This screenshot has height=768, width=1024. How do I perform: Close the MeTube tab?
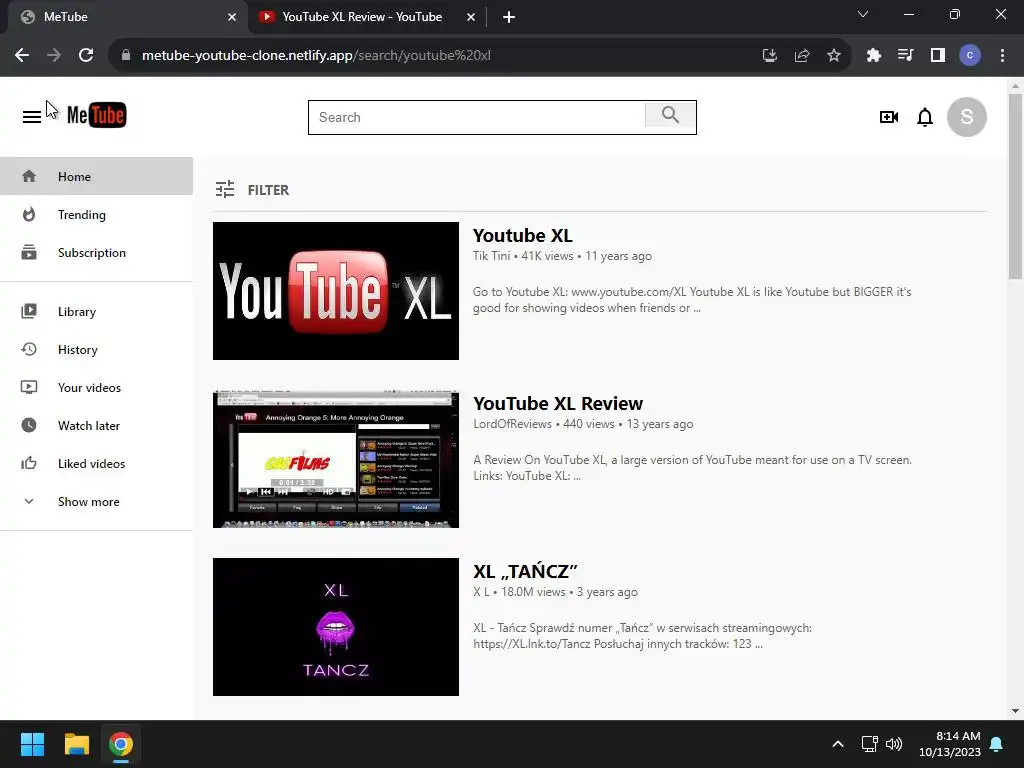point(232,17)
